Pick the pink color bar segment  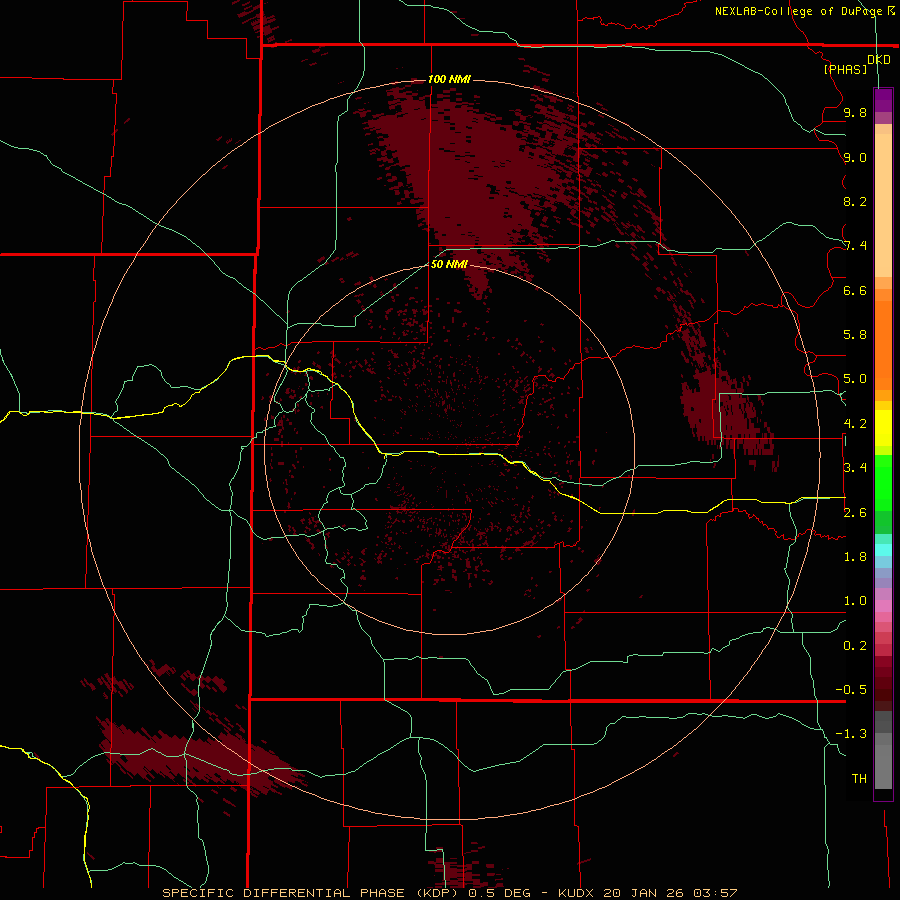tap(883, 606)
